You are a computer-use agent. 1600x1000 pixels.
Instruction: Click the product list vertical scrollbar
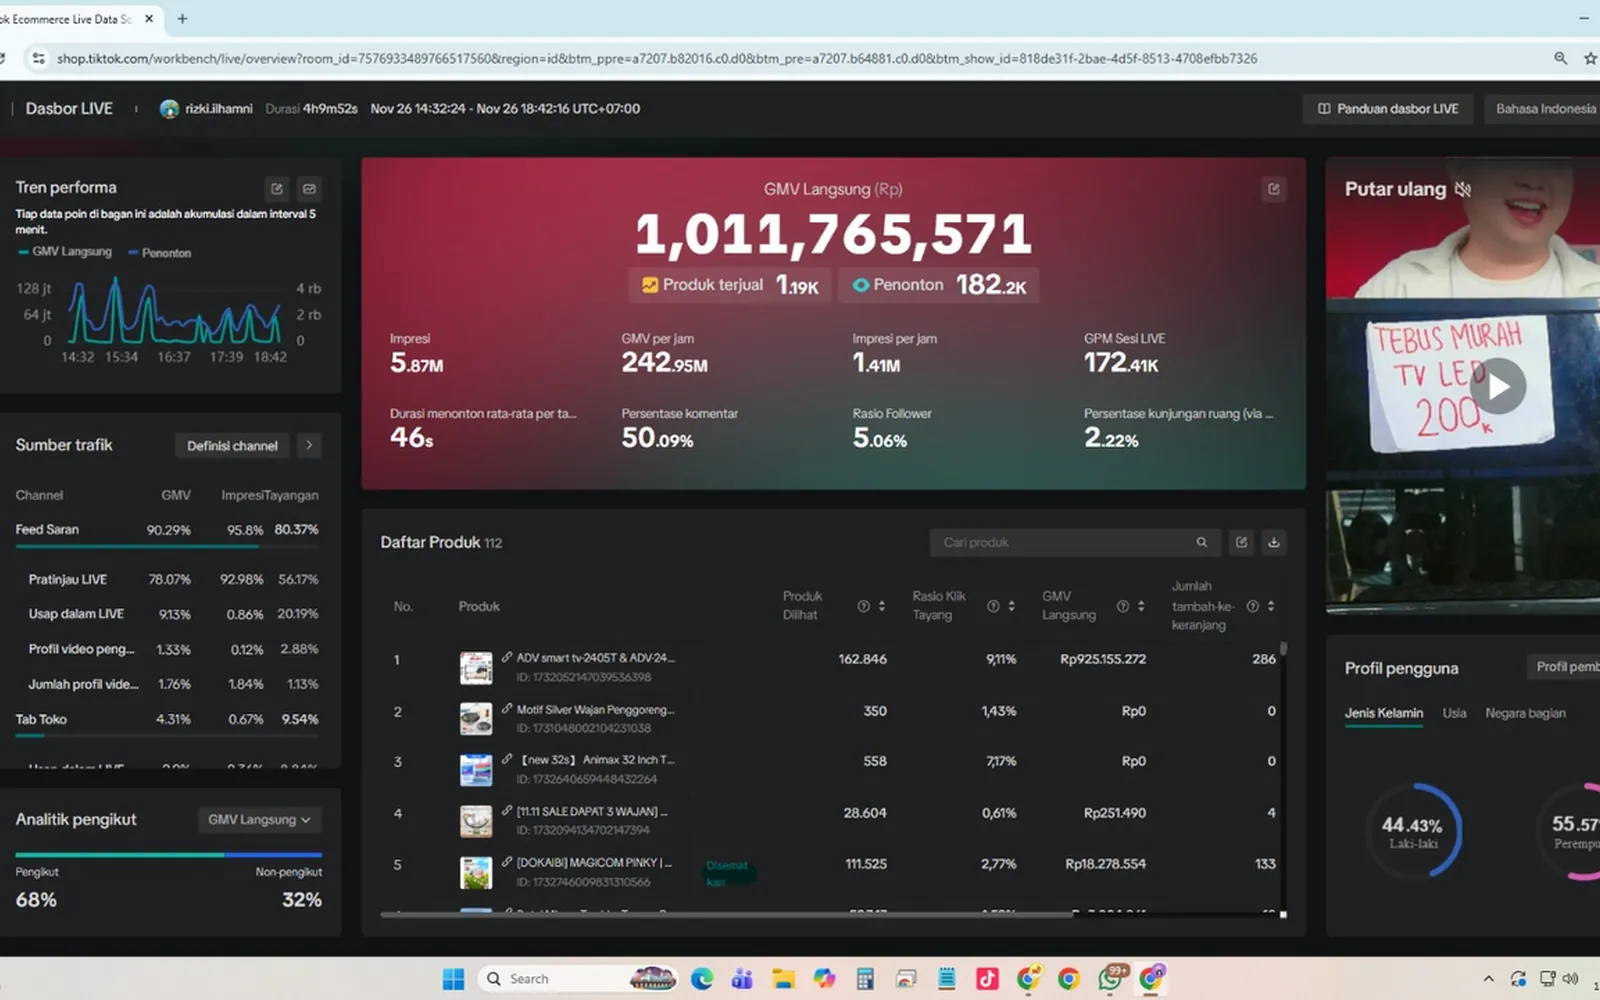click(x=1283, y=649)
